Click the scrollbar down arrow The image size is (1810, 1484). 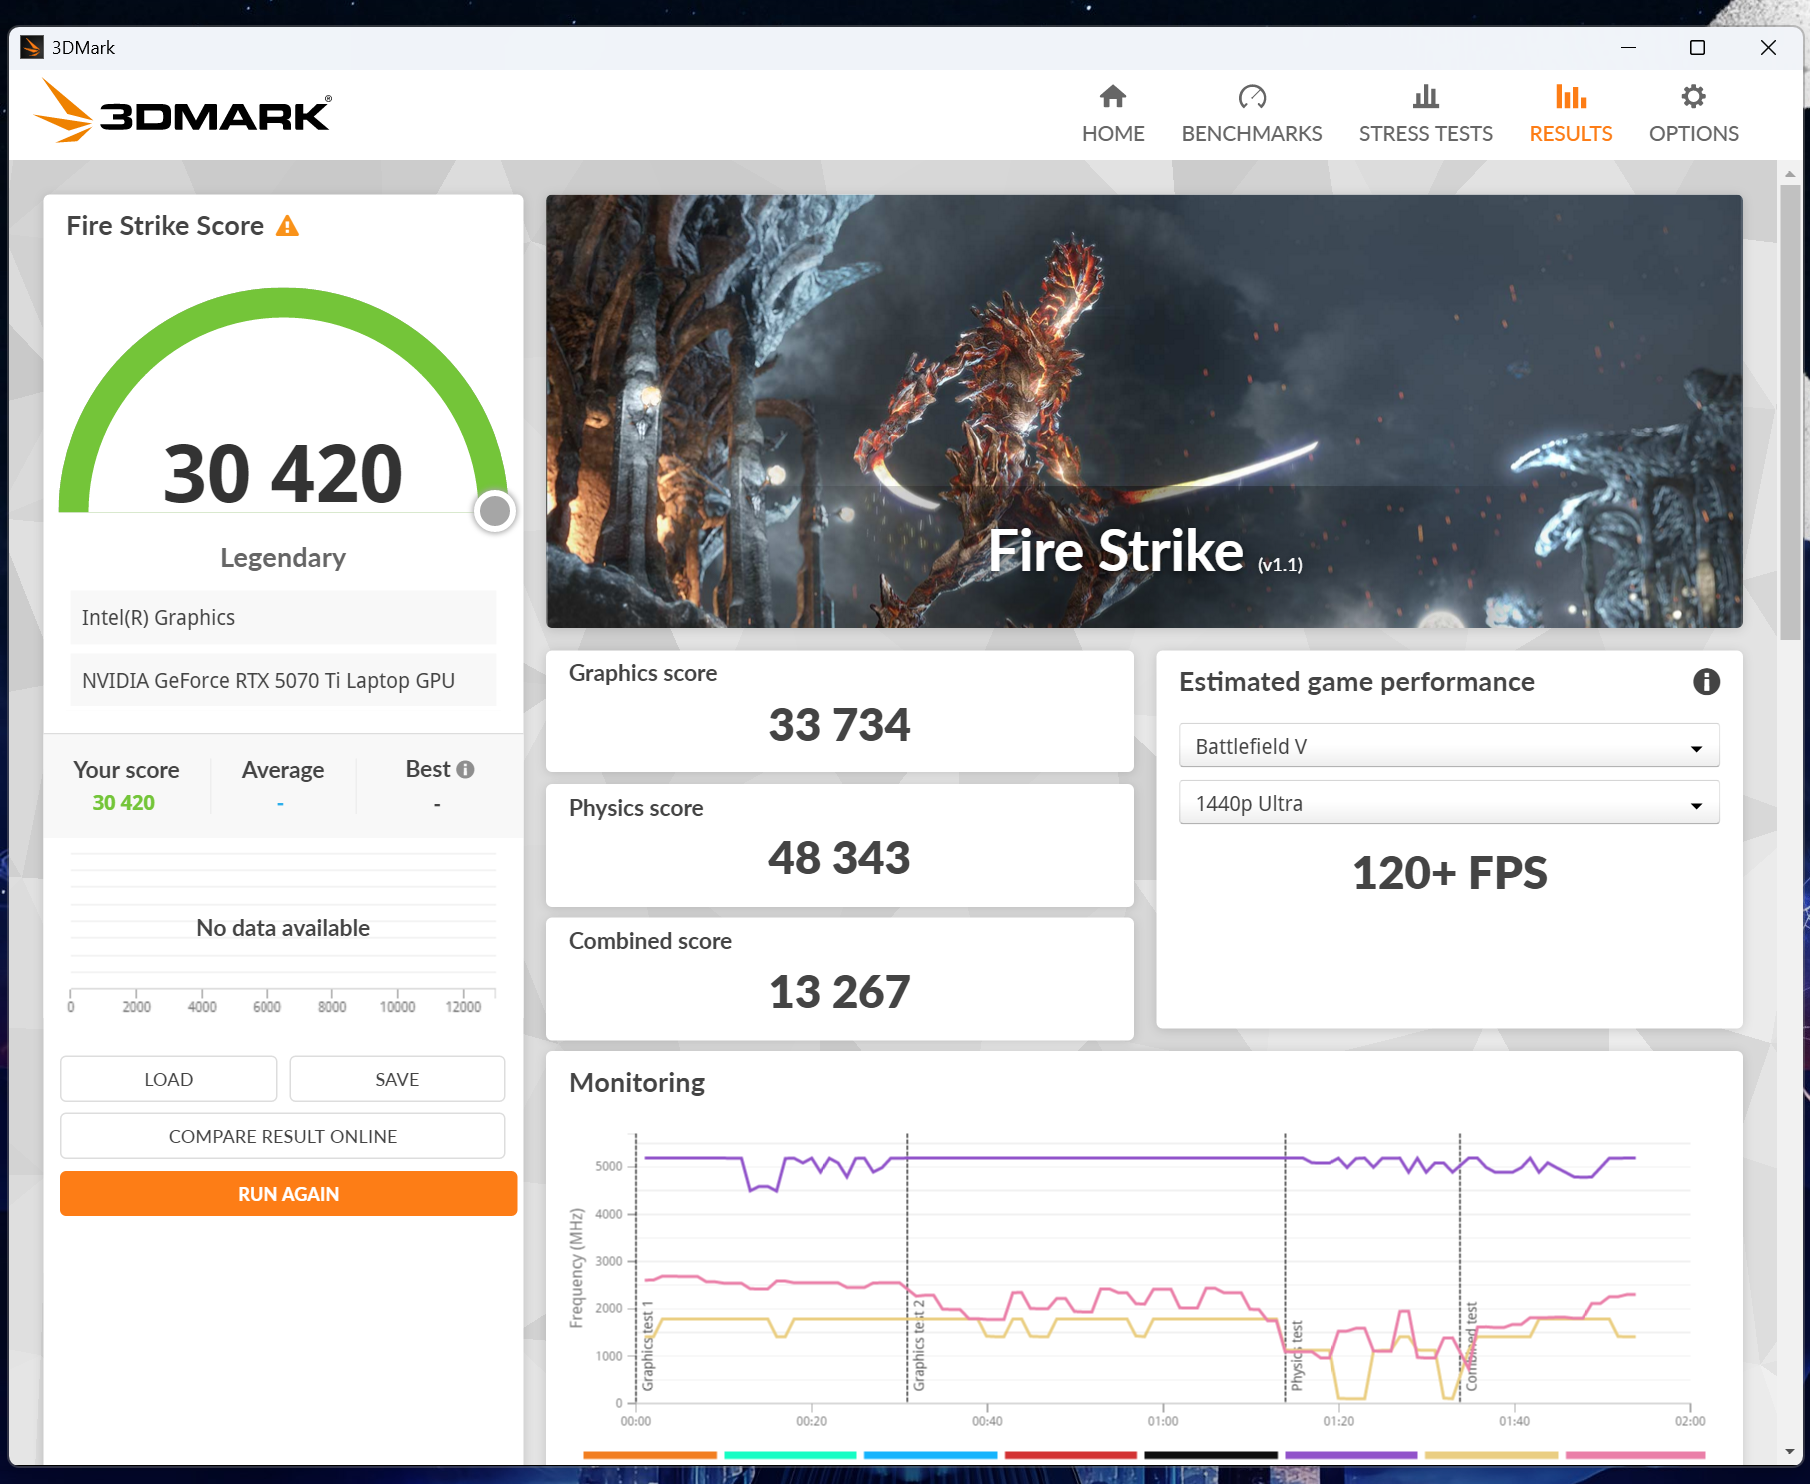tap(1789, 1452)
